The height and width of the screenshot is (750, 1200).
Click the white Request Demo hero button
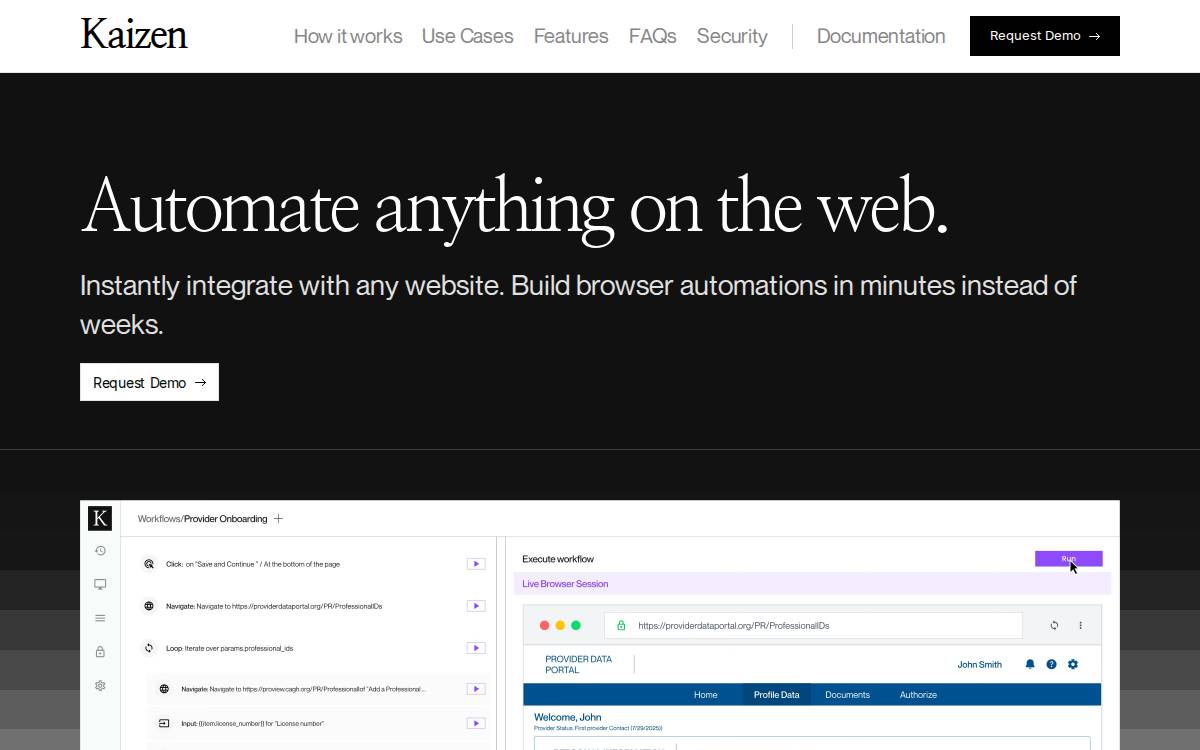coord(149,382)
